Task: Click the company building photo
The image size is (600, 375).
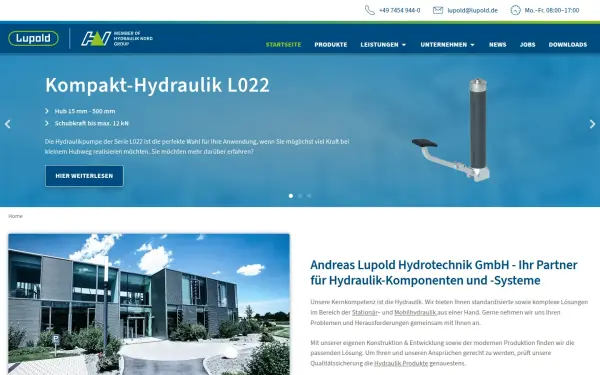Action: click(149, 304)
